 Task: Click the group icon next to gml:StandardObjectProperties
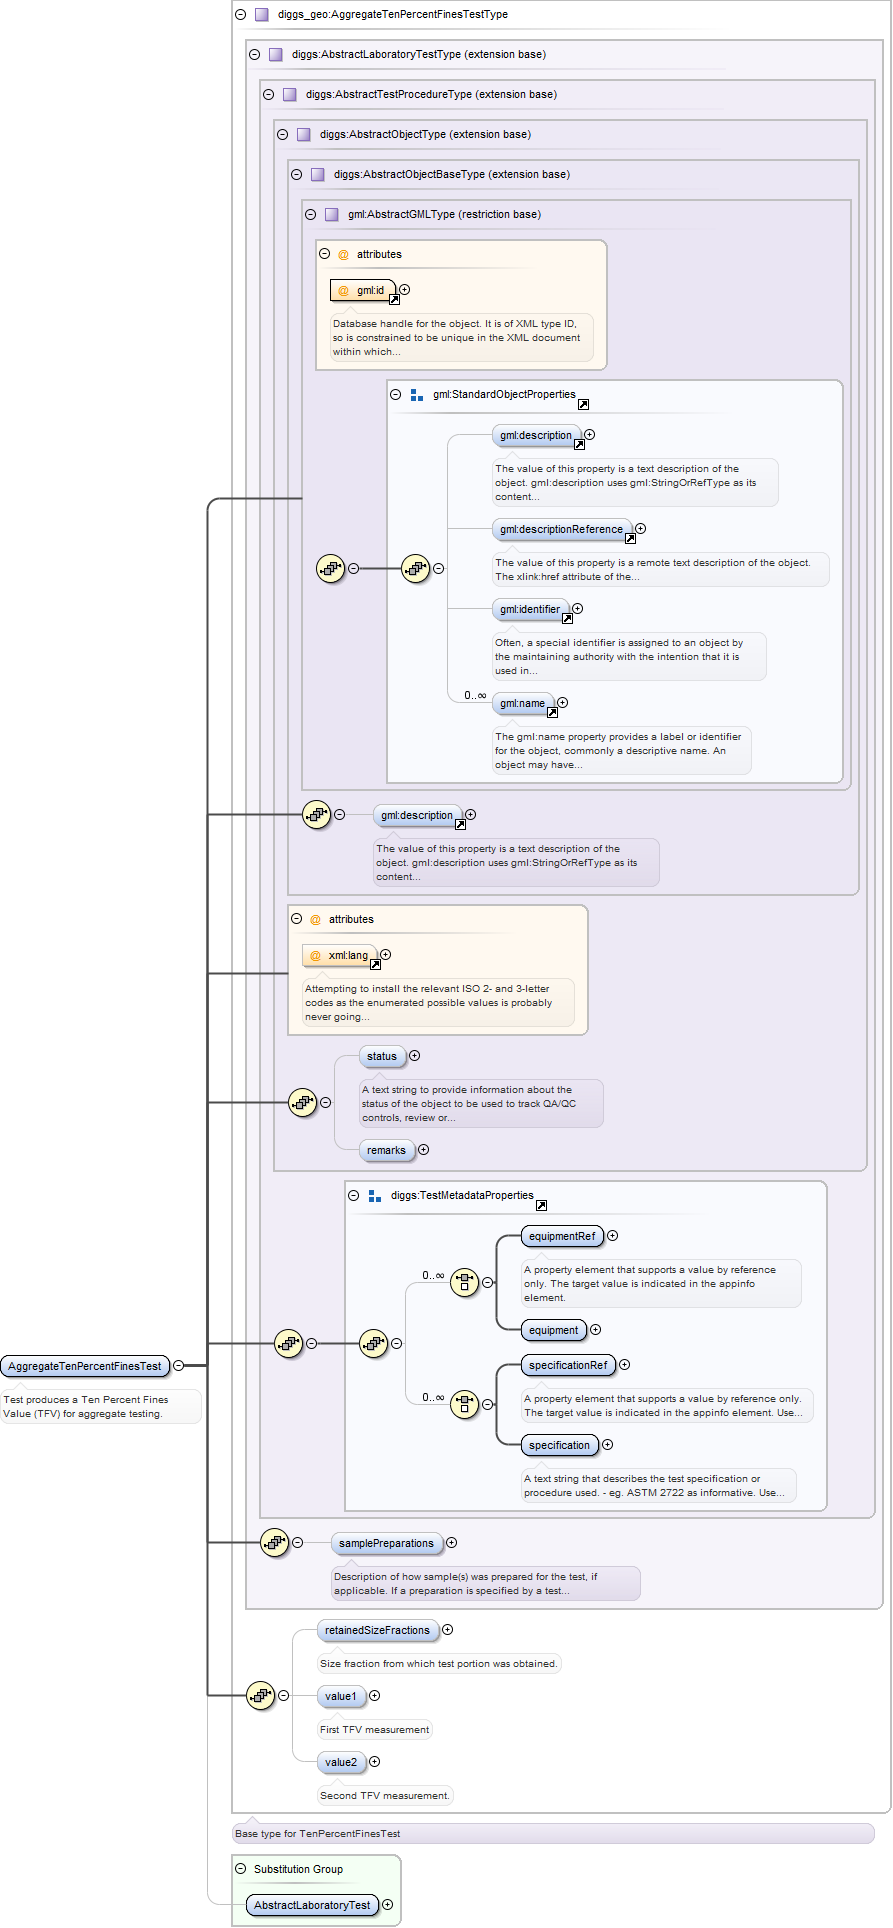point(417,395)
